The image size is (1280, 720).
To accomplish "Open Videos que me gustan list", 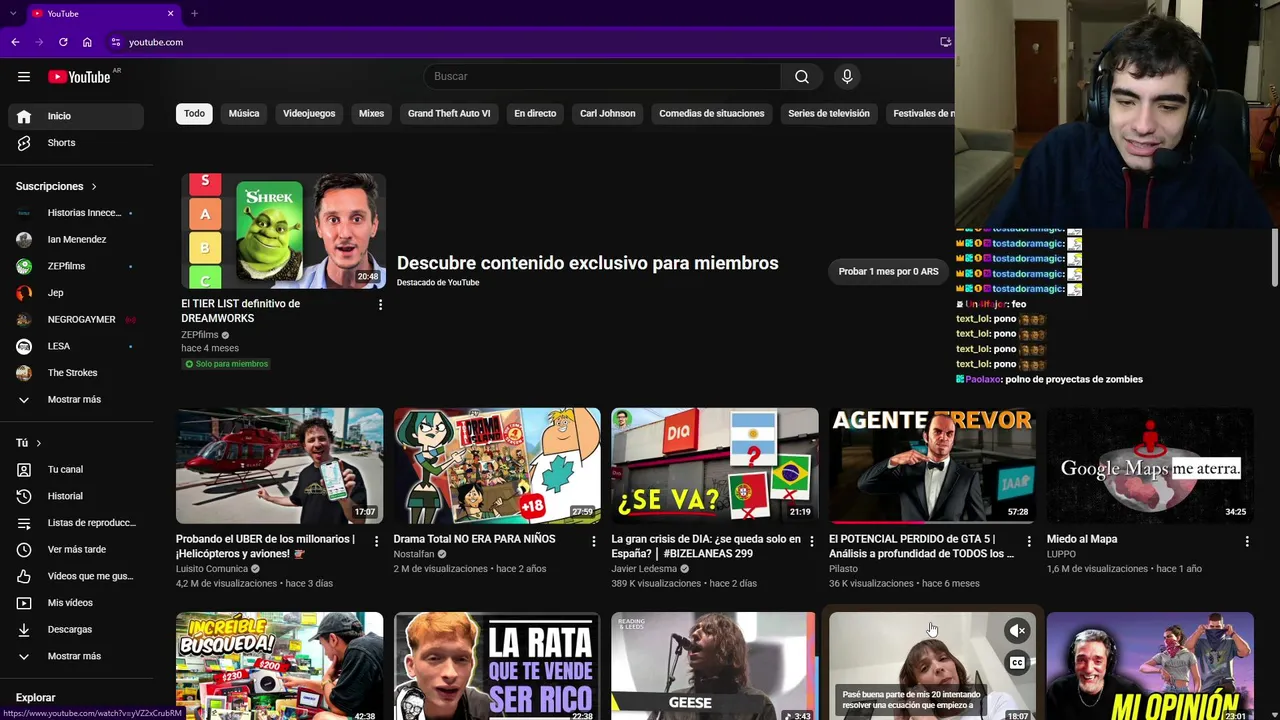I will (76, 576).
